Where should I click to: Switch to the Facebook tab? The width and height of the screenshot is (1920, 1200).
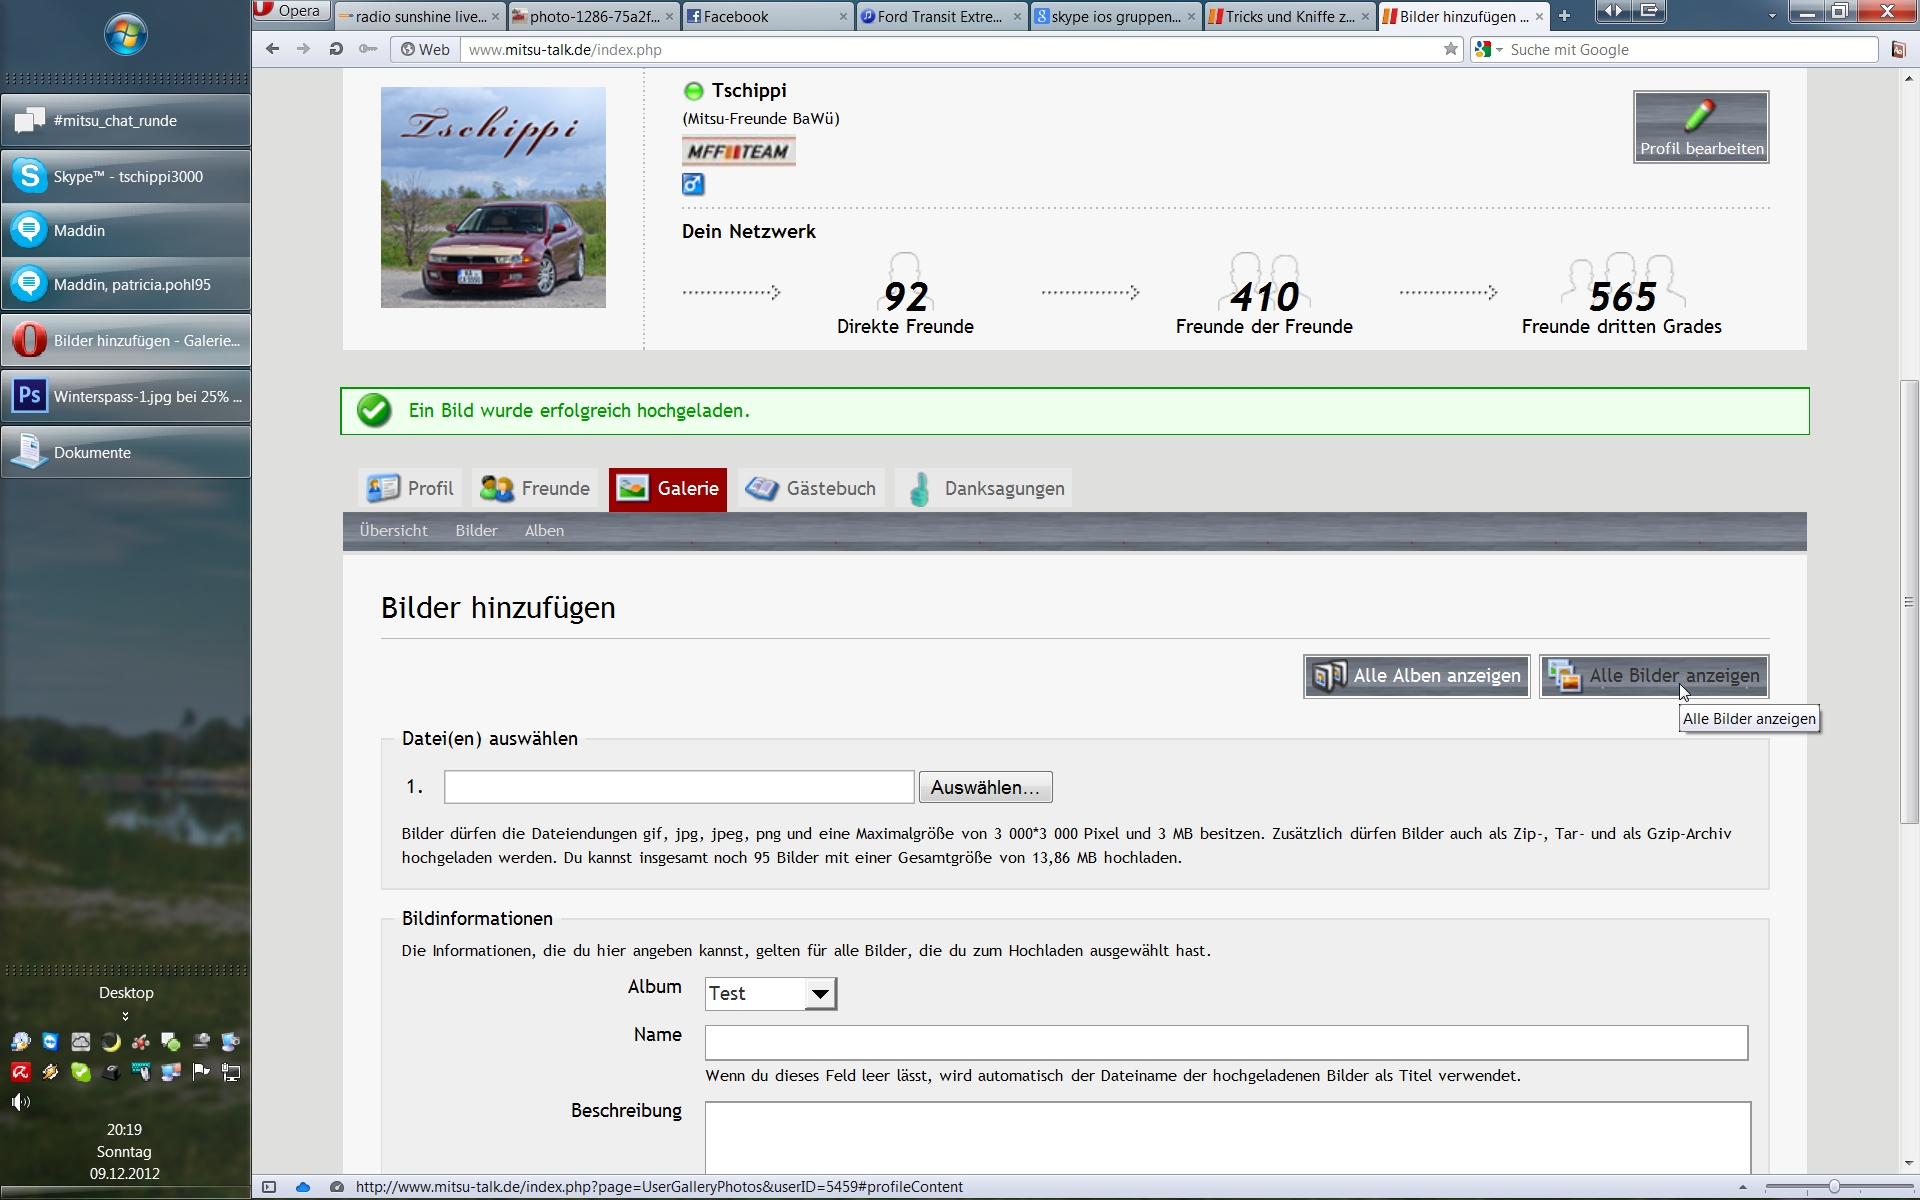(x=766, y=16)
